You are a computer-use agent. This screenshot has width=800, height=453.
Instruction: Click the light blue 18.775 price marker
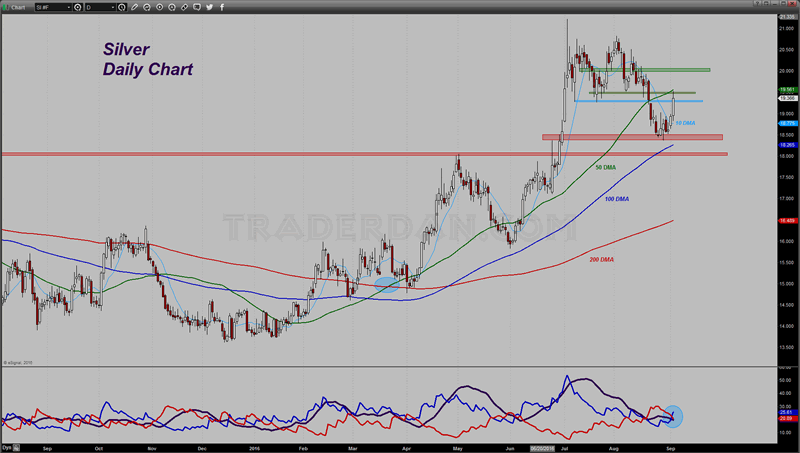pos(787,123)
